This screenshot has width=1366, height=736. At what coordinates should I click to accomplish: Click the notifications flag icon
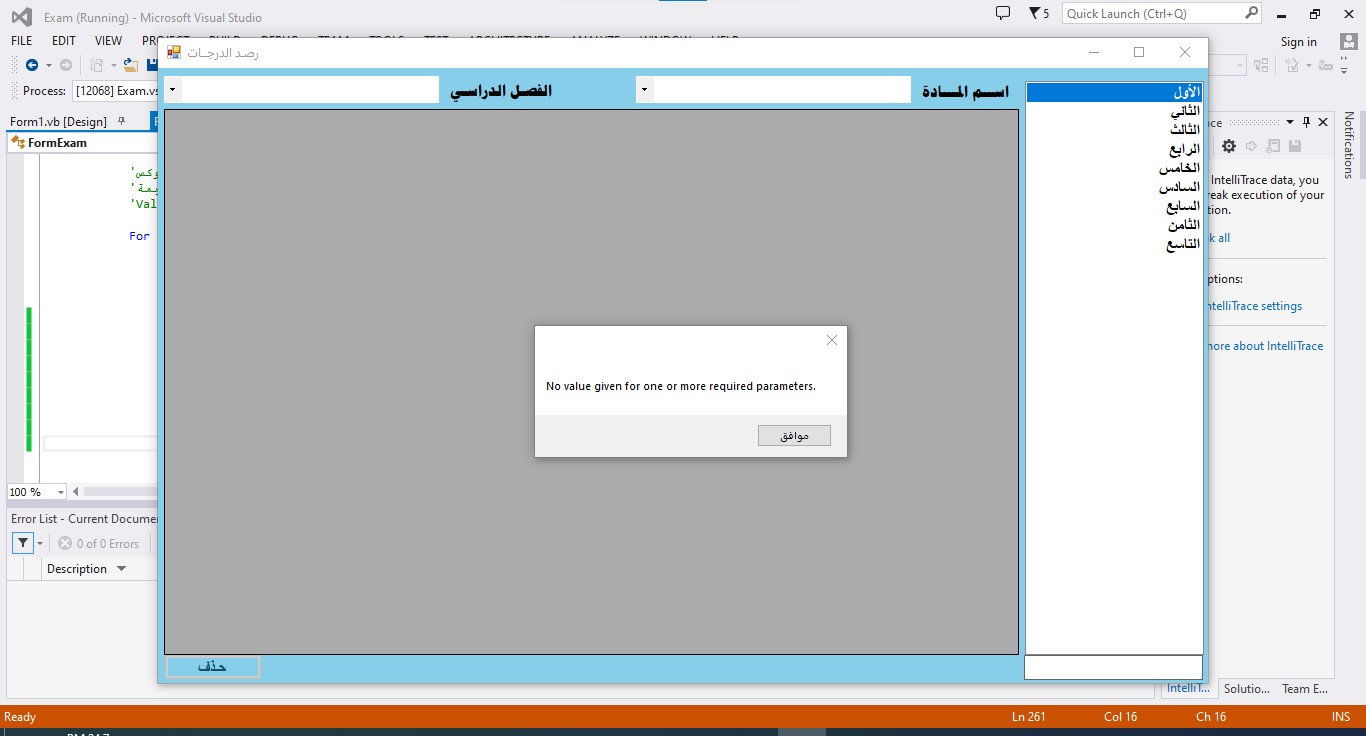coord(1034,13)
